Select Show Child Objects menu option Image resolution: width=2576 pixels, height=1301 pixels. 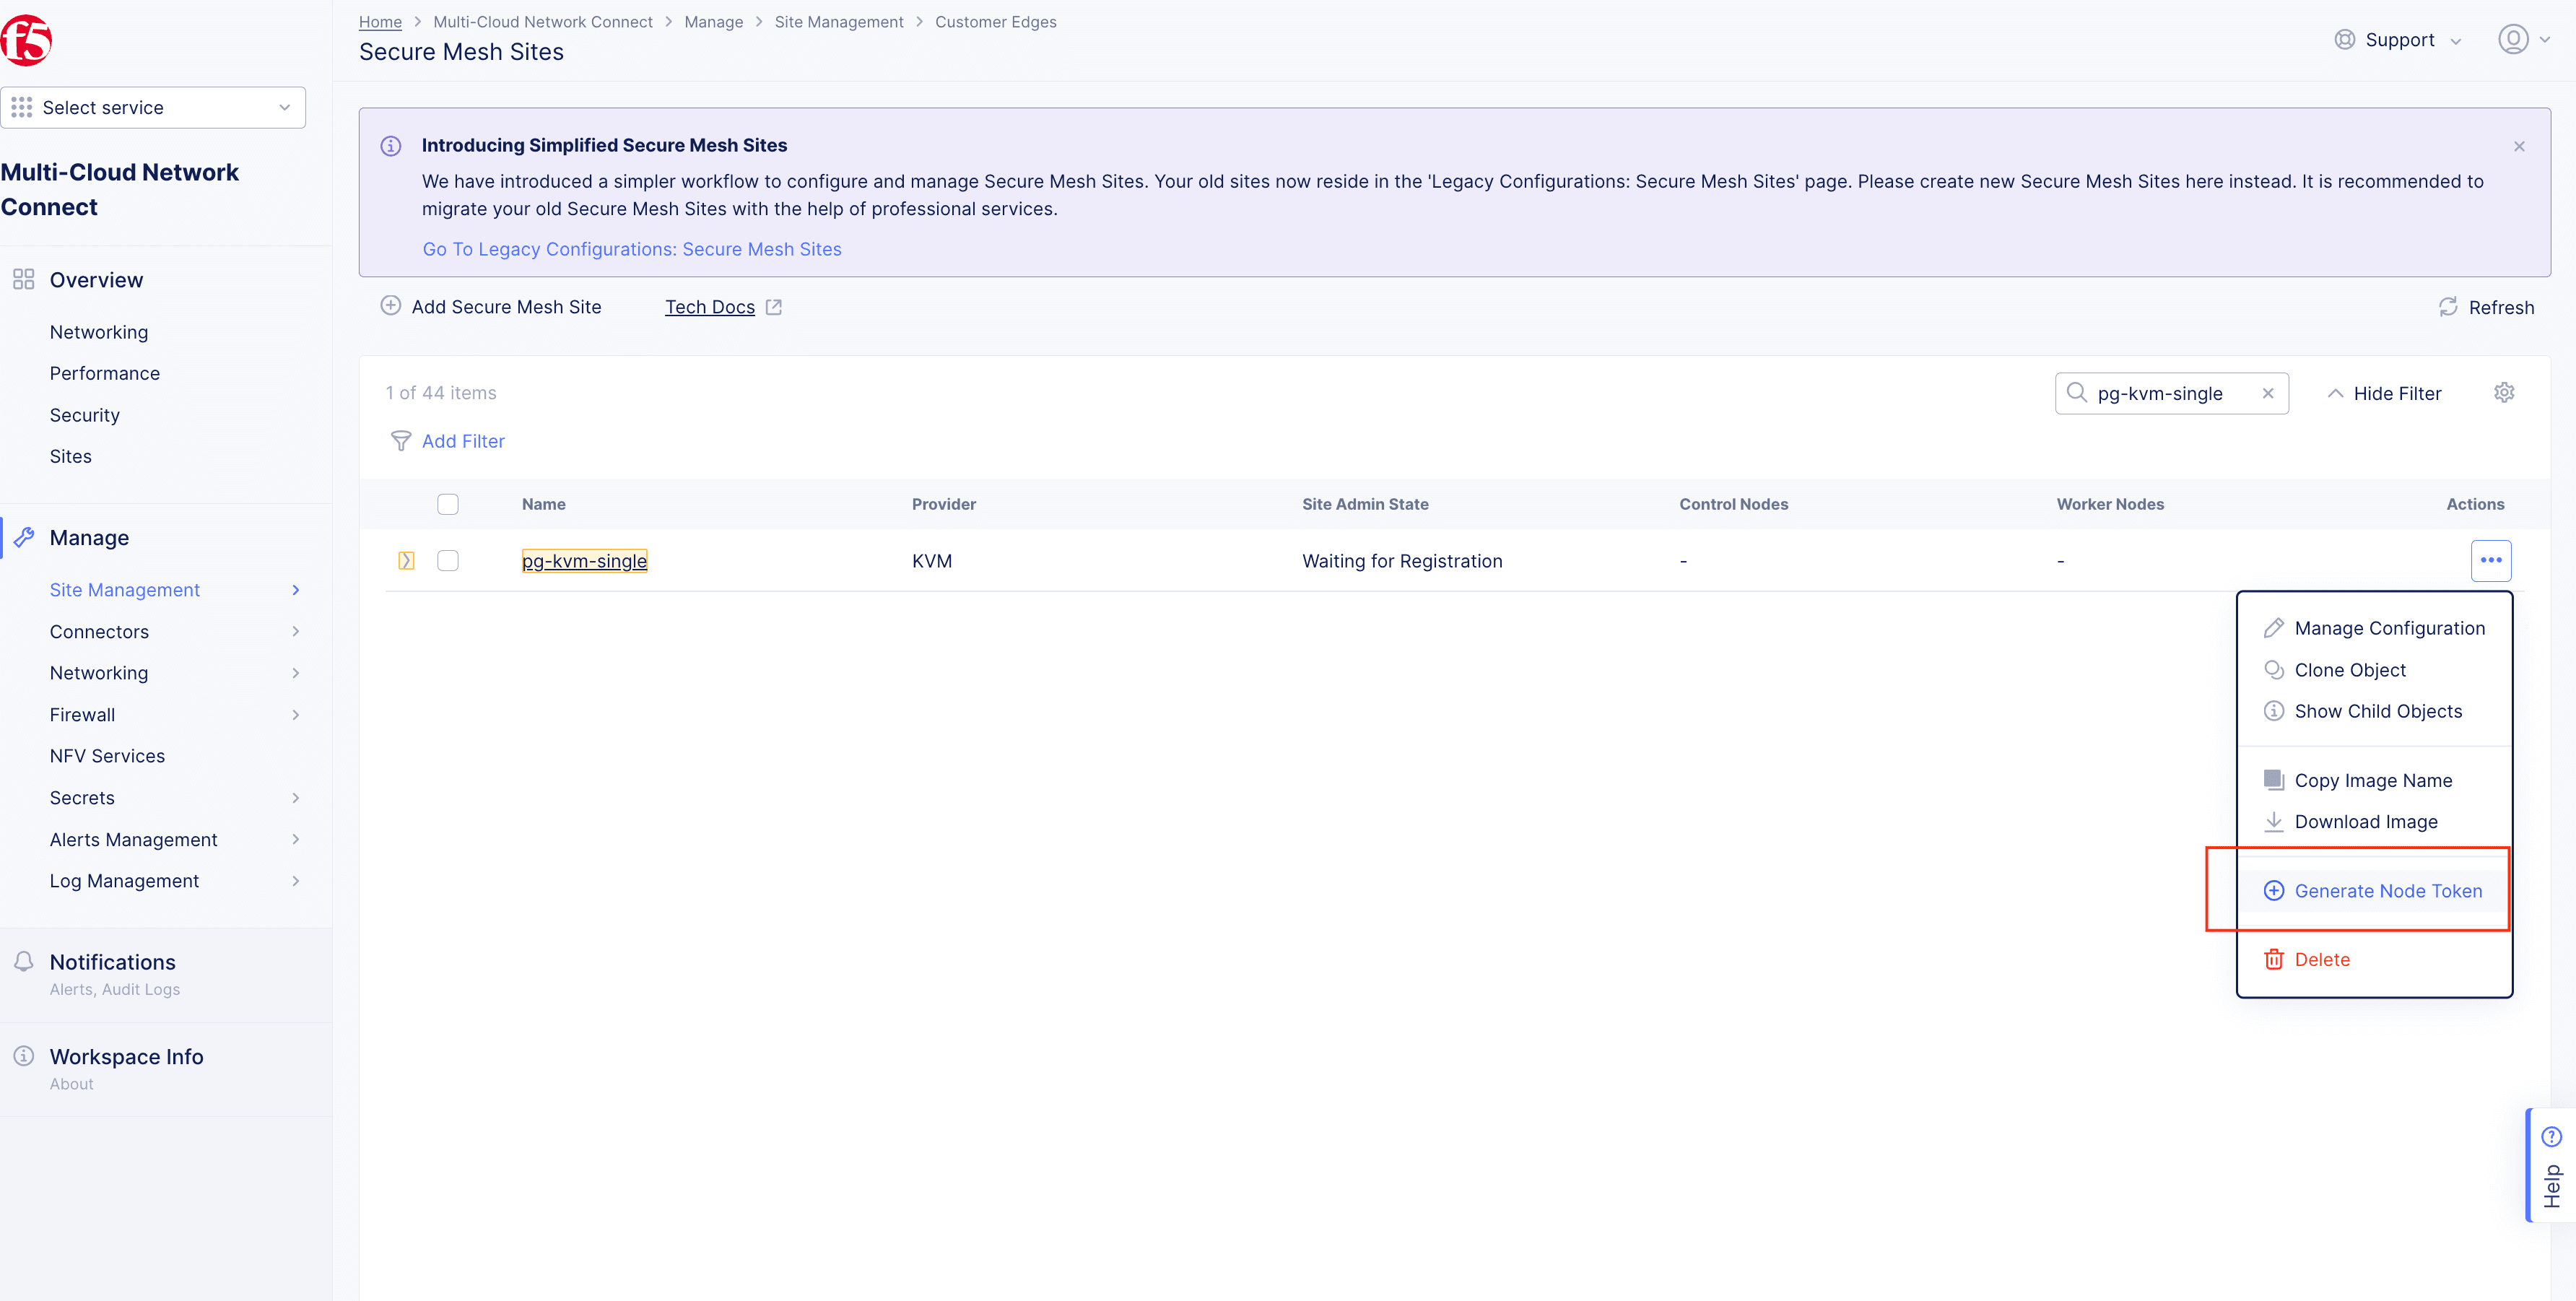click(2377, 710)
